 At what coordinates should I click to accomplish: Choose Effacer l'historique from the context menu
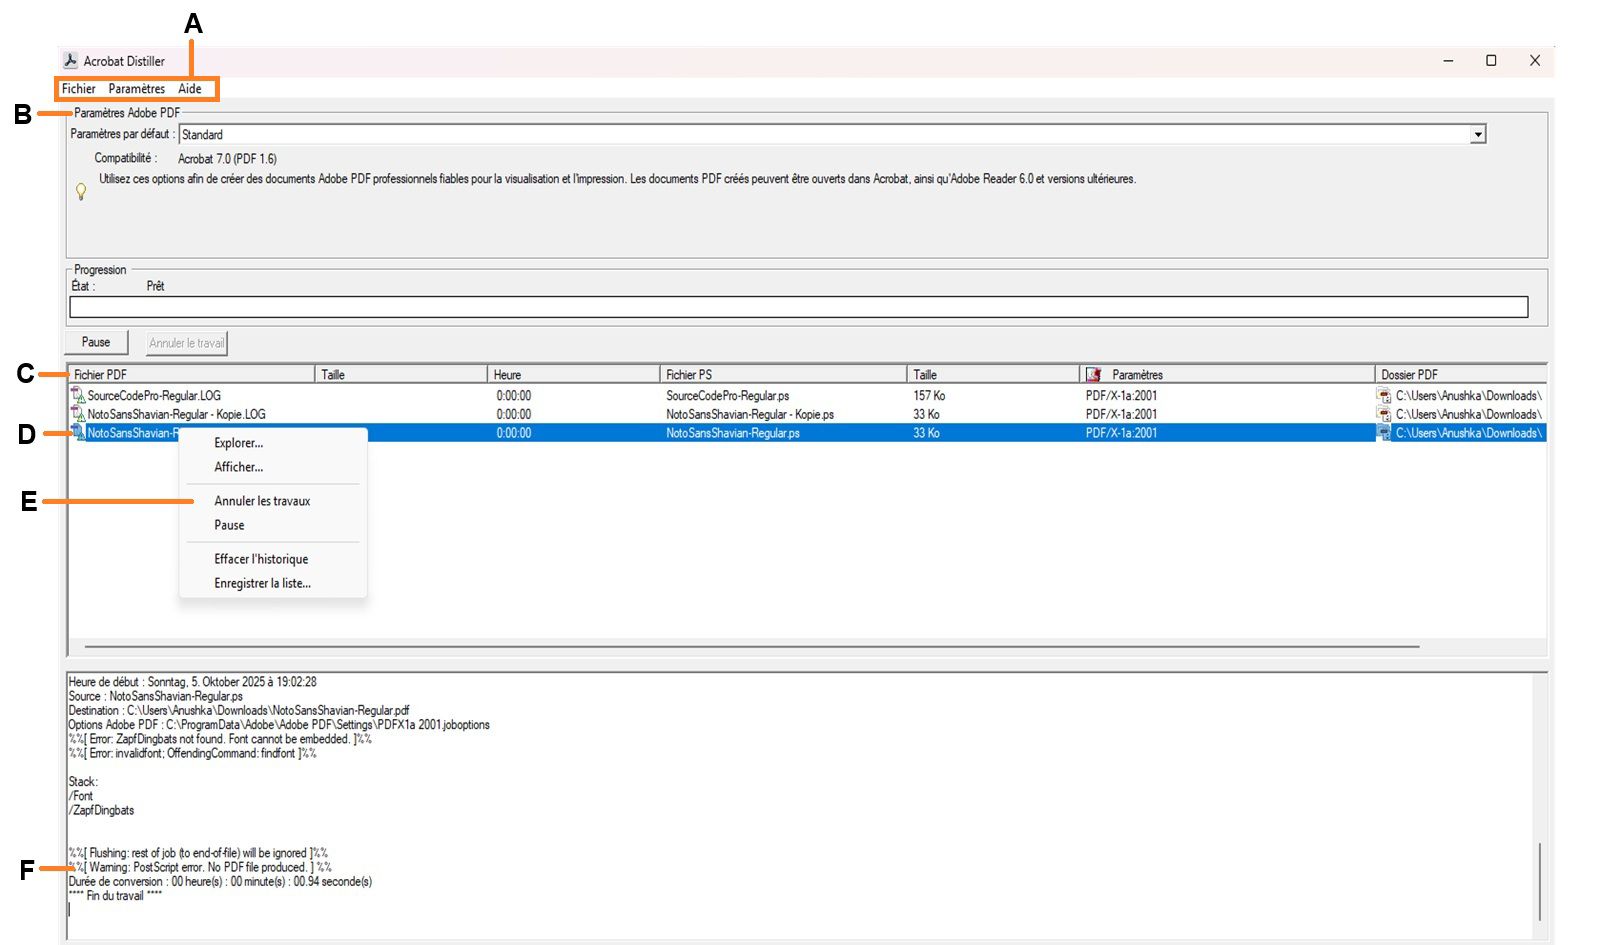click(261, 559)
